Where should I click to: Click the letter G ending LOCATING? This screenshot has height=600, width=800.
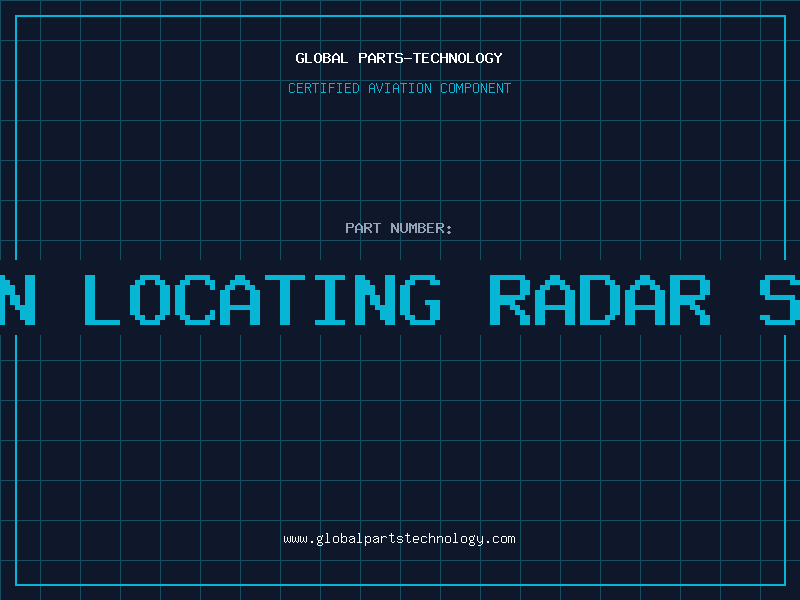(x=420, y=299)
